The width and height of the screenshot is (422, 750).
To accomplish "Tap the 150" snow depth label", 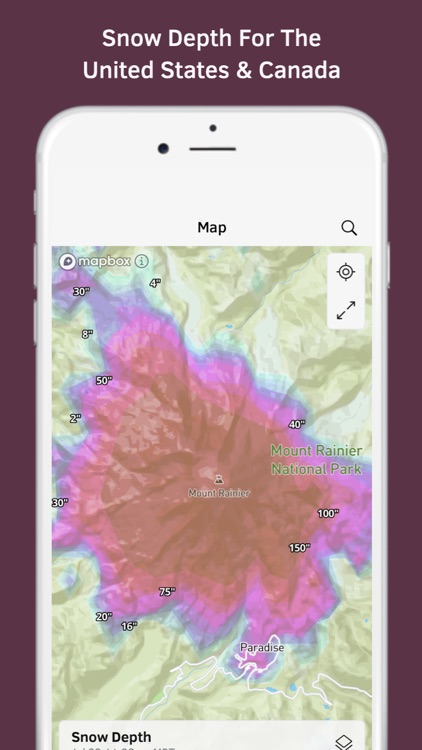I will coord(300,548).
